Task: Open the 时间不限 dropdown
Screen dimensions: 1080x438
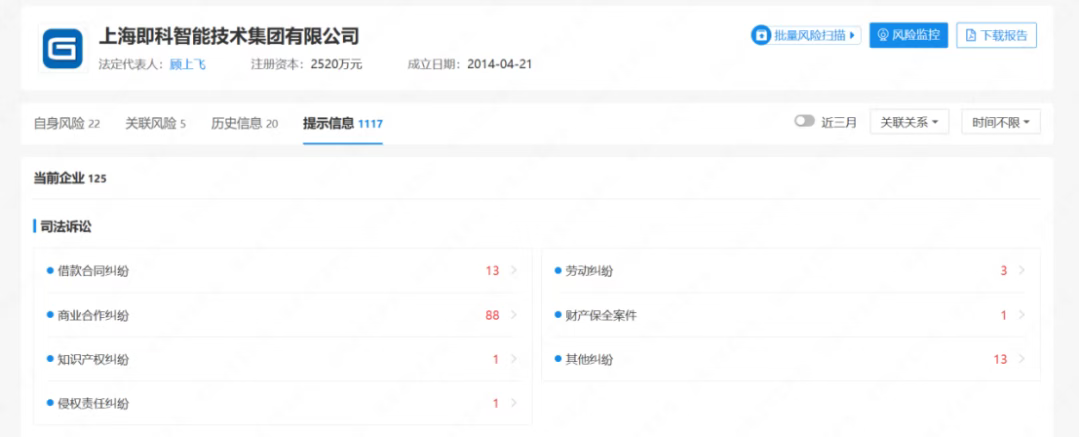Action: pyautogui.click(x=1000, y=122)
